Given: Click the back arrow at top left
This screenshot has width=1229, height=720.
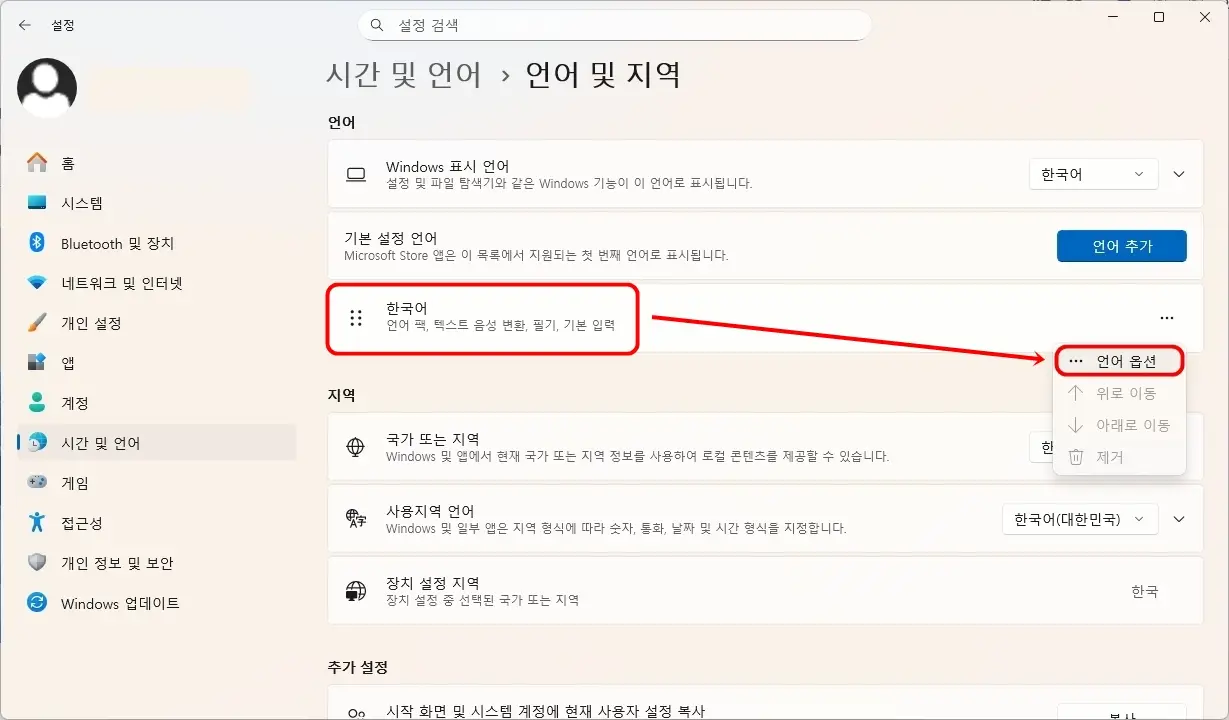Looking at the screenshot, I should point(24,25).
